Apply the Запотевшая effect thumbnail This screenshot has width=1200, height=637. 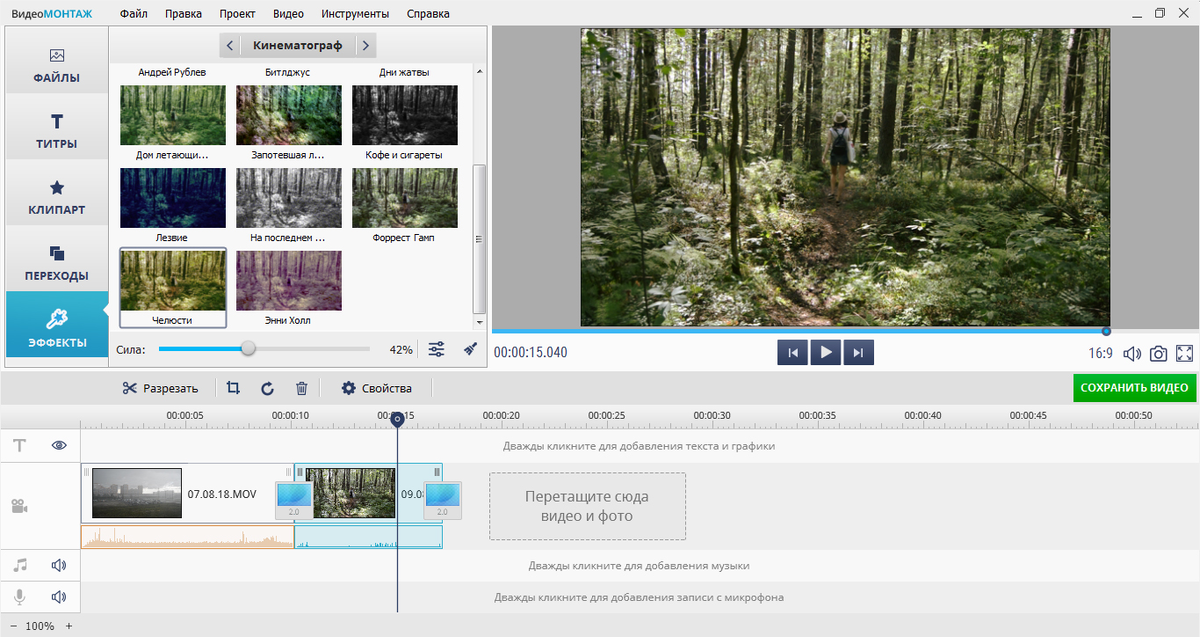pyautogui.click(x=289, y=115)
